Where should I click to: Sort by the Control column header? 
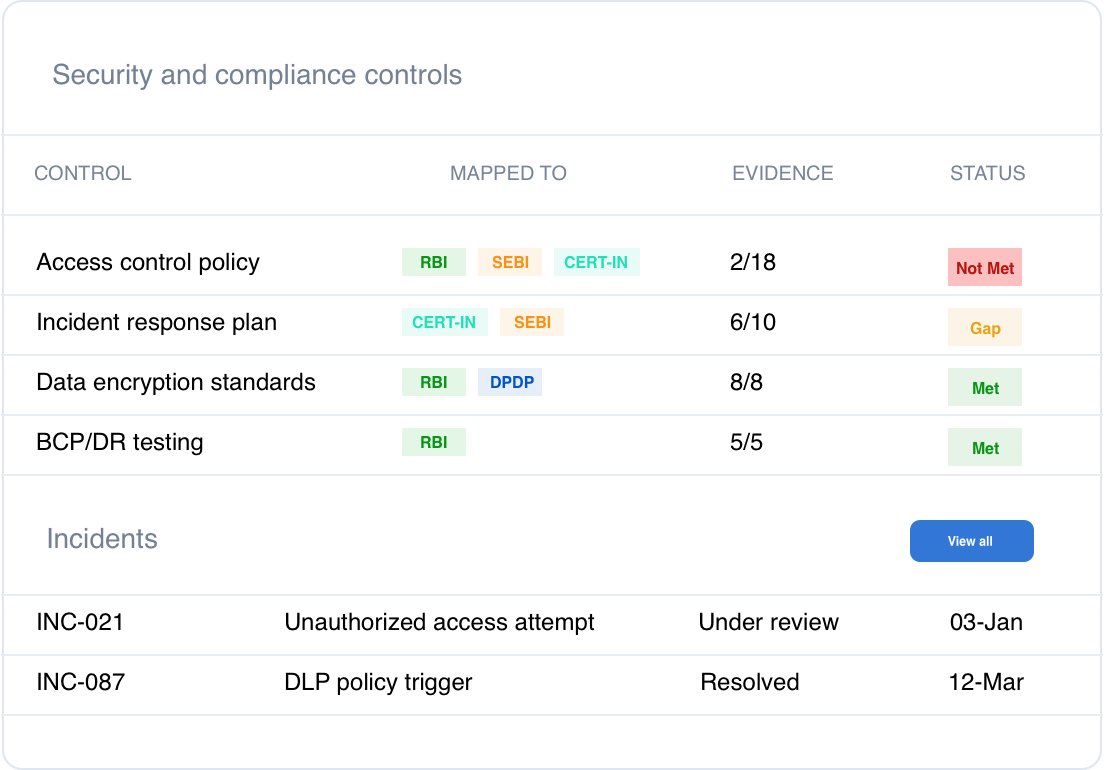coord(82,173)
